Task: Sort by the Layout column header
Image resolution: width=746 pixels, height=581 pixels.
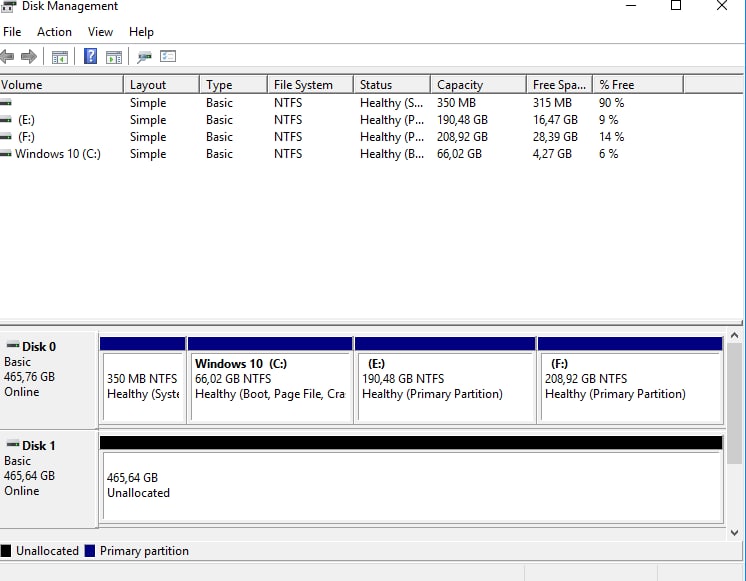Action: click(x=161, y=85)
